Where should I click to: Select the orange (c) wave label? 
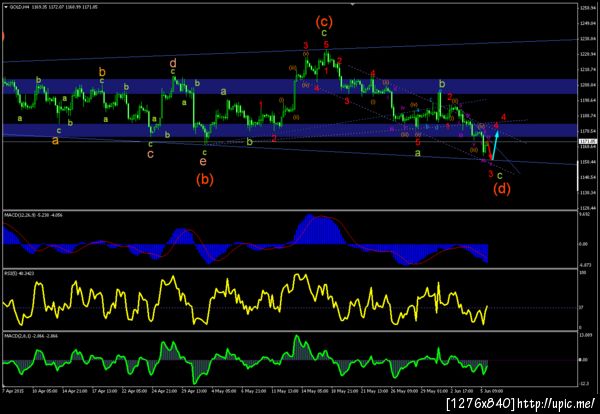tap(324, 21)
